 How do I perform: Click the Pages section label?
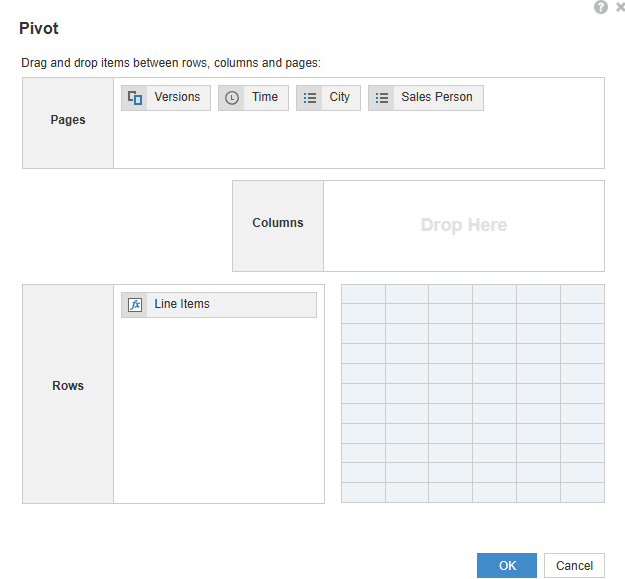(x=68, y=120)
